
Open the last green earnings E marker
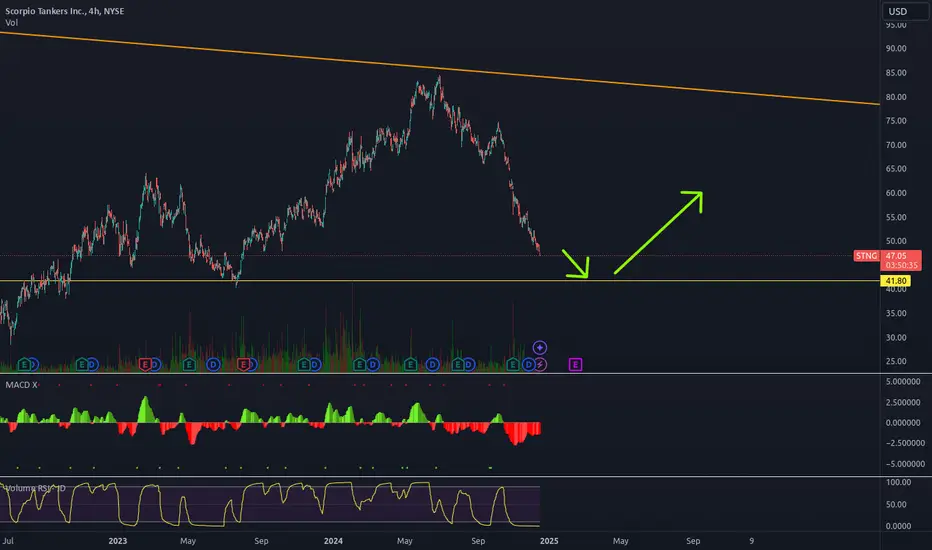pyautogui.click(x=513, y=364)
